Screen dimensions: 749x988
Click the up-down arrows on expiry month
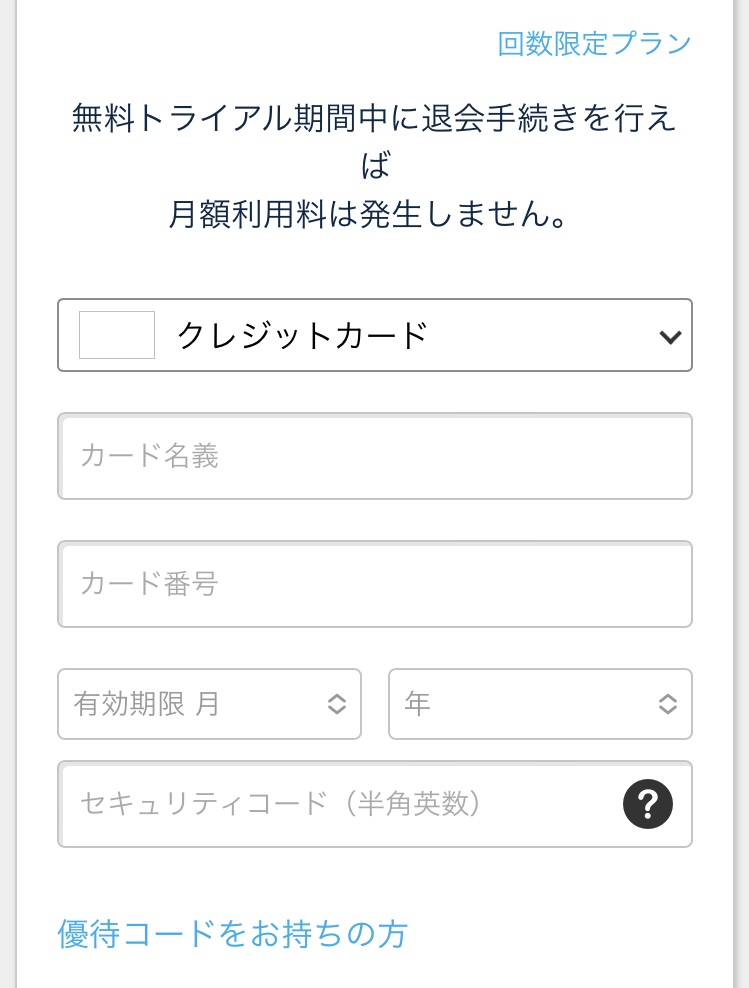[x=337, y=704]
